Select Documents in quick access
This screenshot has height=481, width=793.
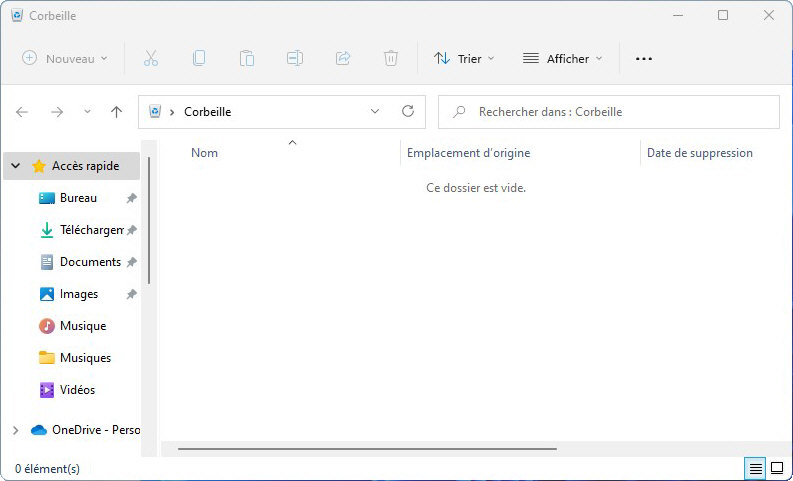90,262
